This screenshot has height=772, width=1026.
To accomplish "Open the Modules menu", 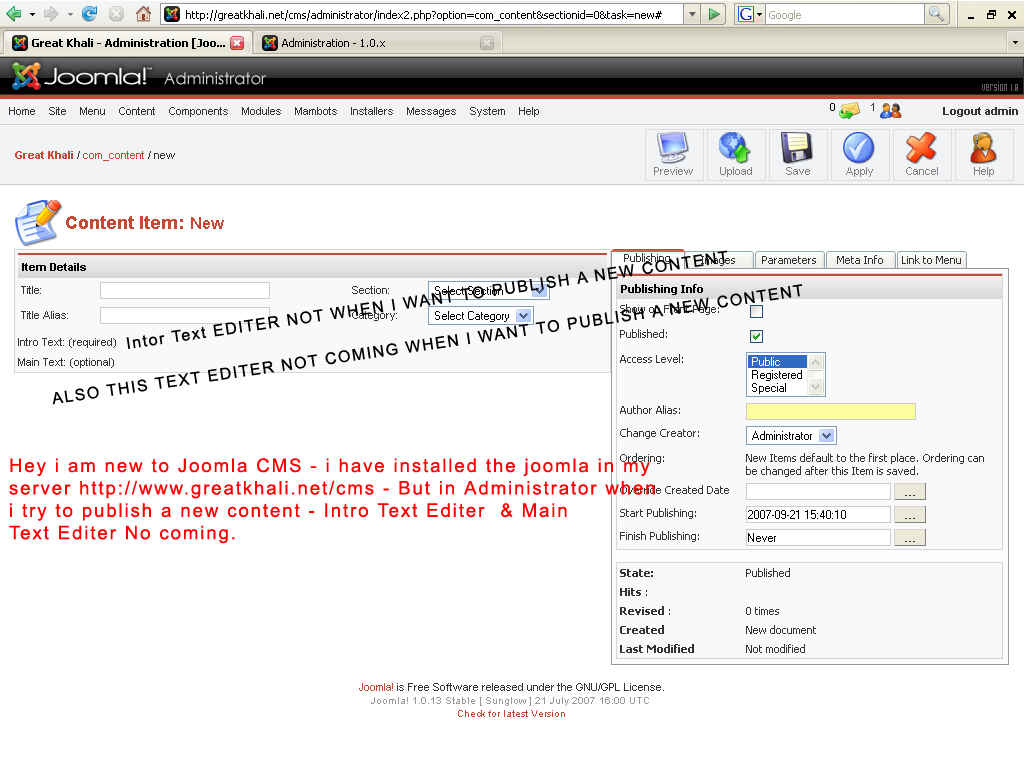I will click(x=260, y=111).
